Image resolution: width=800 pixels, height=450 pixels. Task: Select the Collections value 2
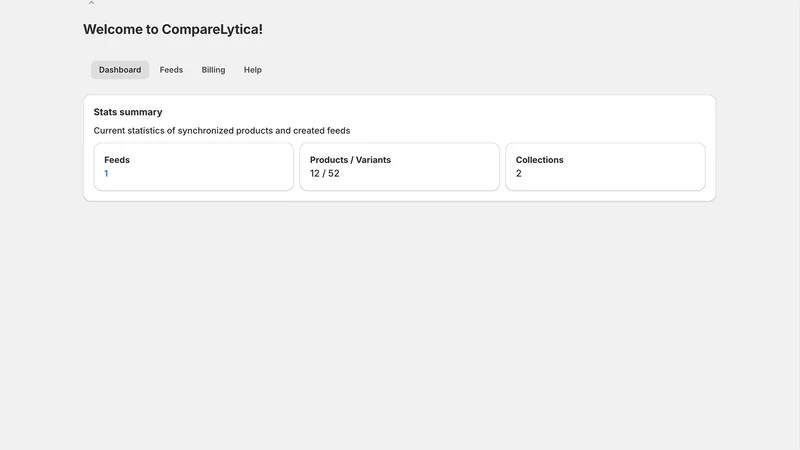pos(518,173)
